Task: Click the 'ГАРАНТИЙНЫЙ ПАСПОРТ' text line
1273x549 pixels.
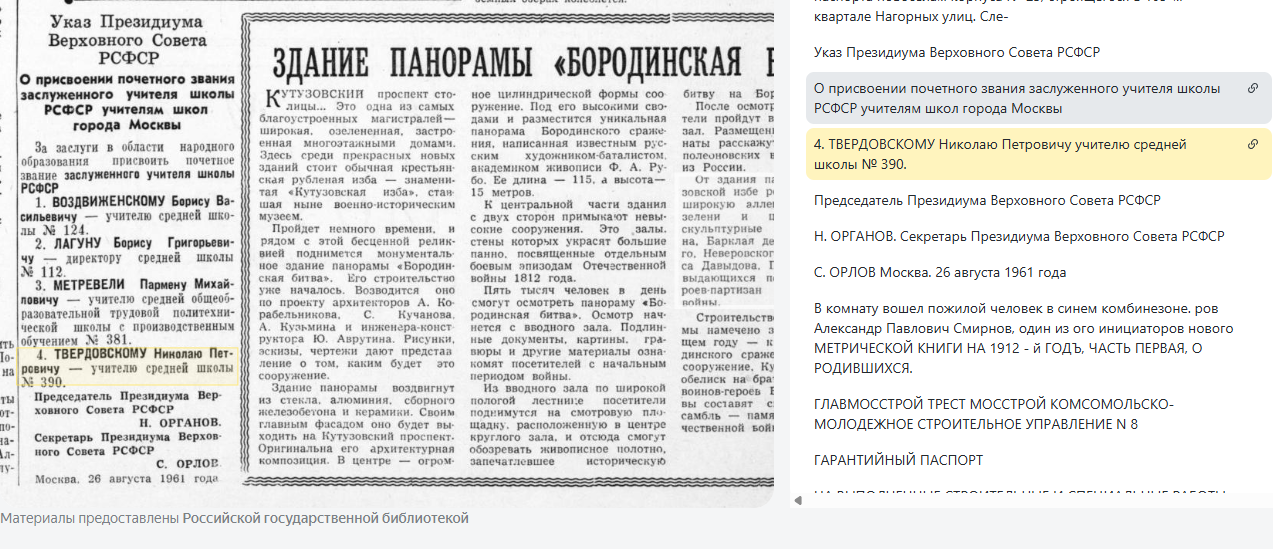Action: point(898,460)
